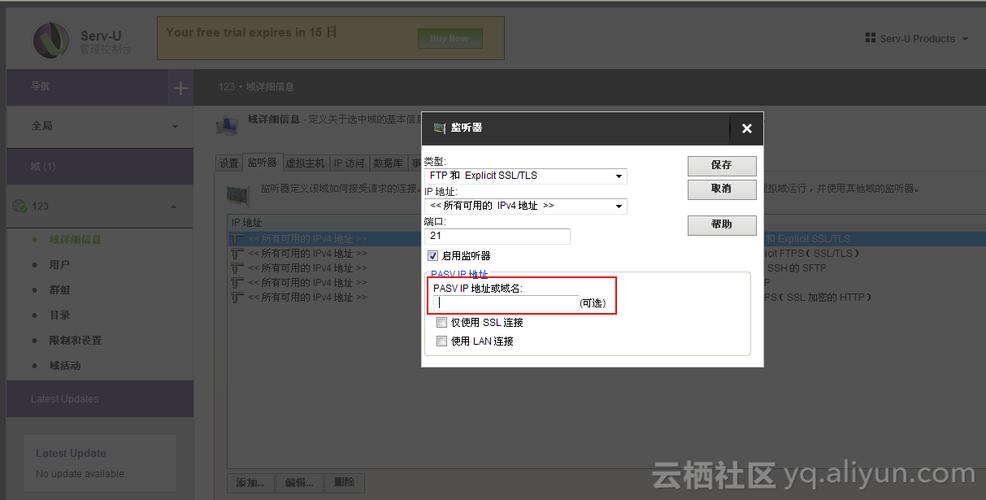
Task: Open the IP 地址 dropdown in the dialog
Action: [526, 206]
